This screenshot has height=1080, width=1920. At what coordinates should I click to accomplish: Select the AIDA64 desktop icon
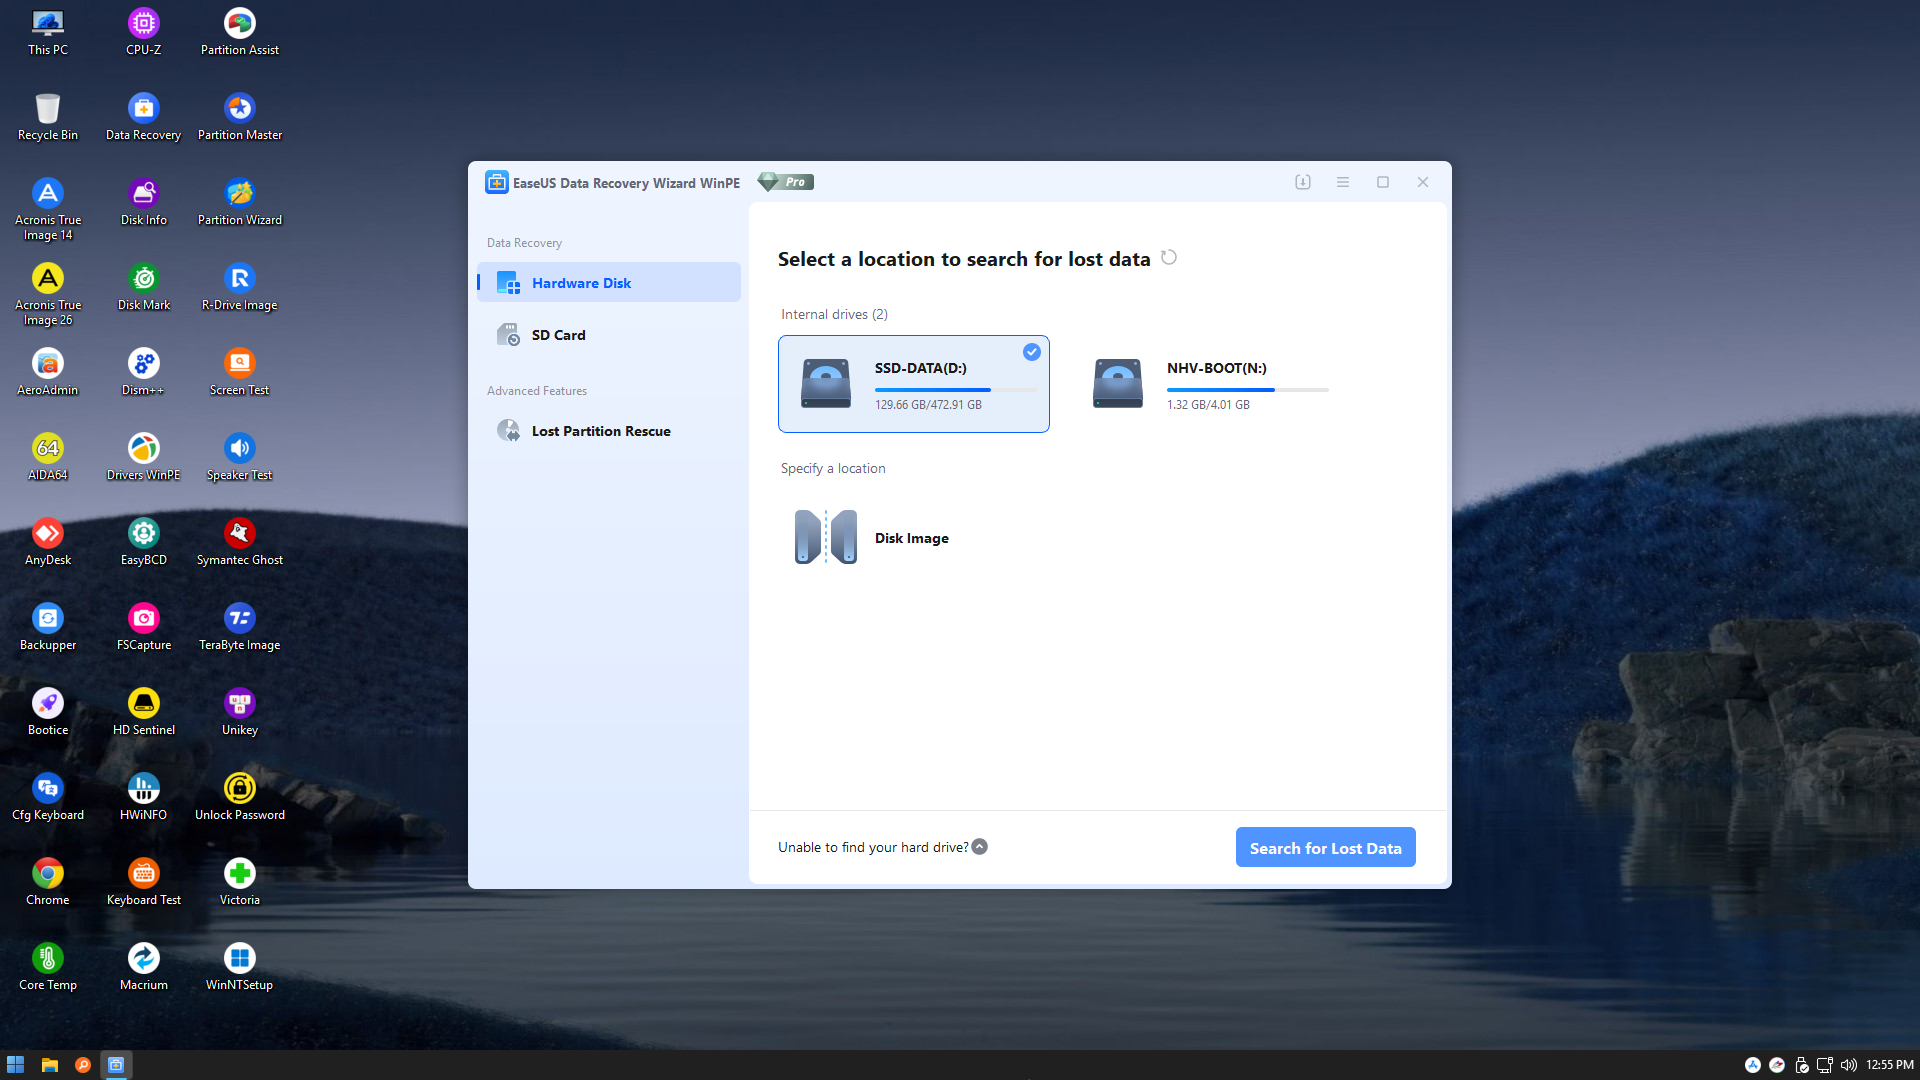[x=48, y=458]
